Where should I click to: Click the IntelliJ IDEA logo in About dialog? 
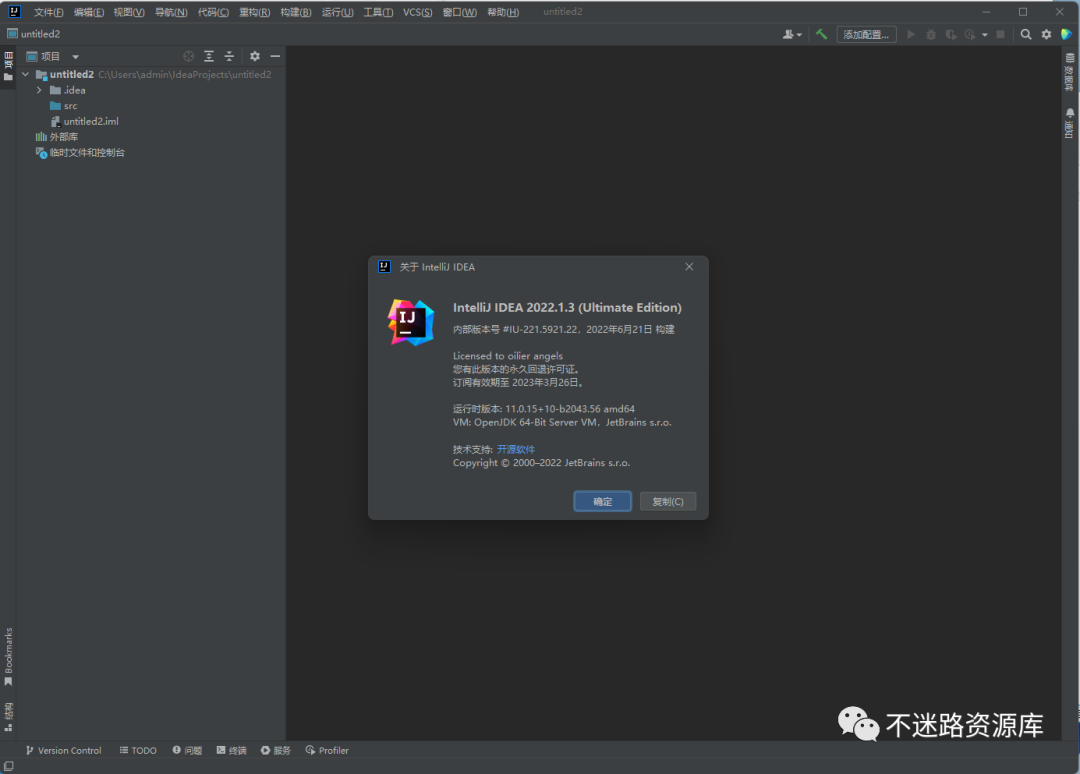pyautogui.click(x=411, y=322)
